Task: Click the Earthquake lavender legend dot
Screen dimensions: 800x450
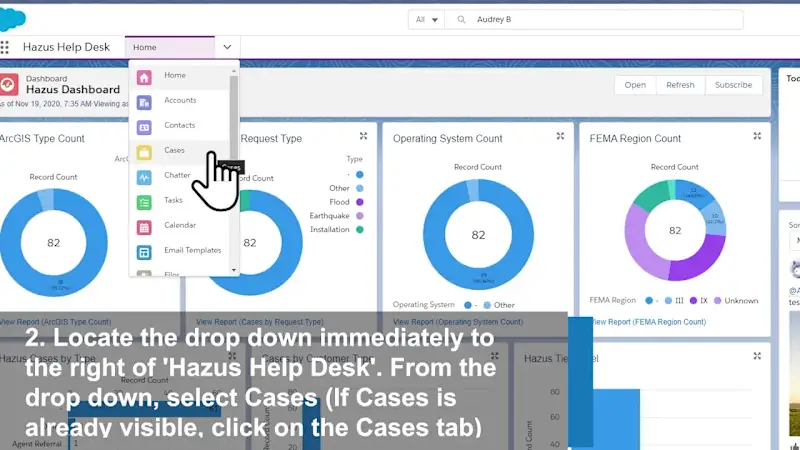Action: [360, 216]
